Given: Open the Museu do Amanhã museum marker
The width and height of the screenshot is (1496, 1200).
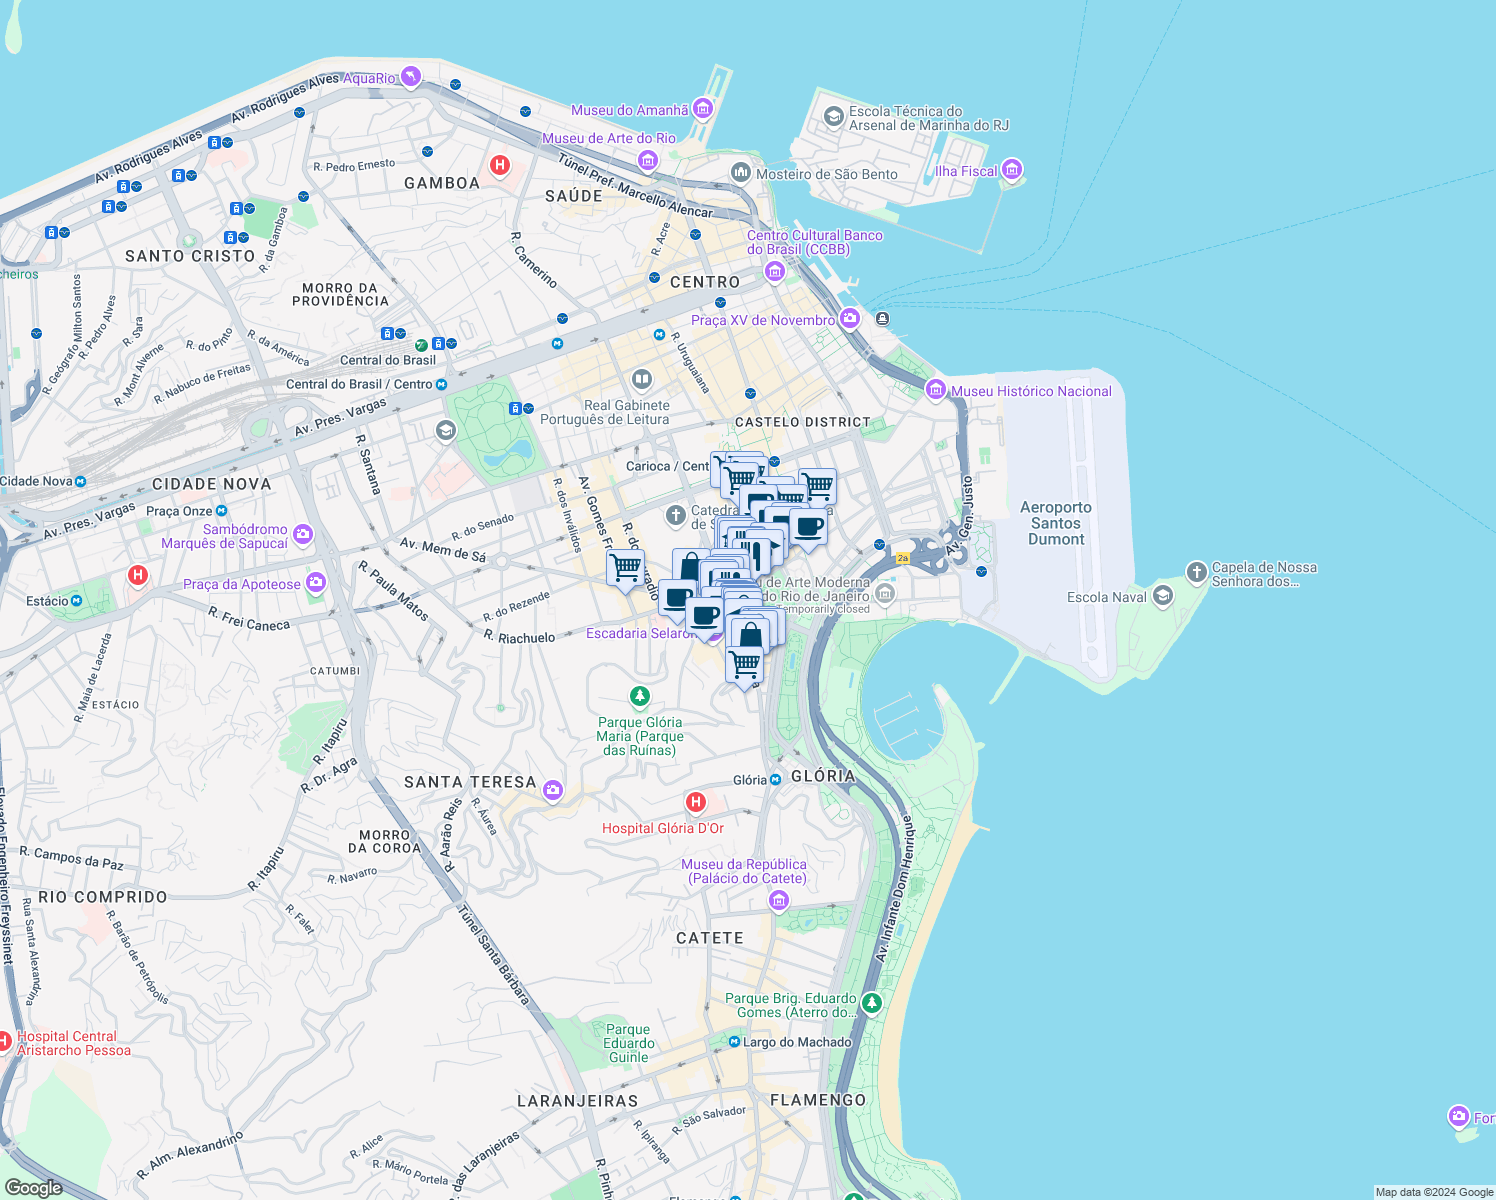Looking at the screenshot, I should tap(702, 109).
